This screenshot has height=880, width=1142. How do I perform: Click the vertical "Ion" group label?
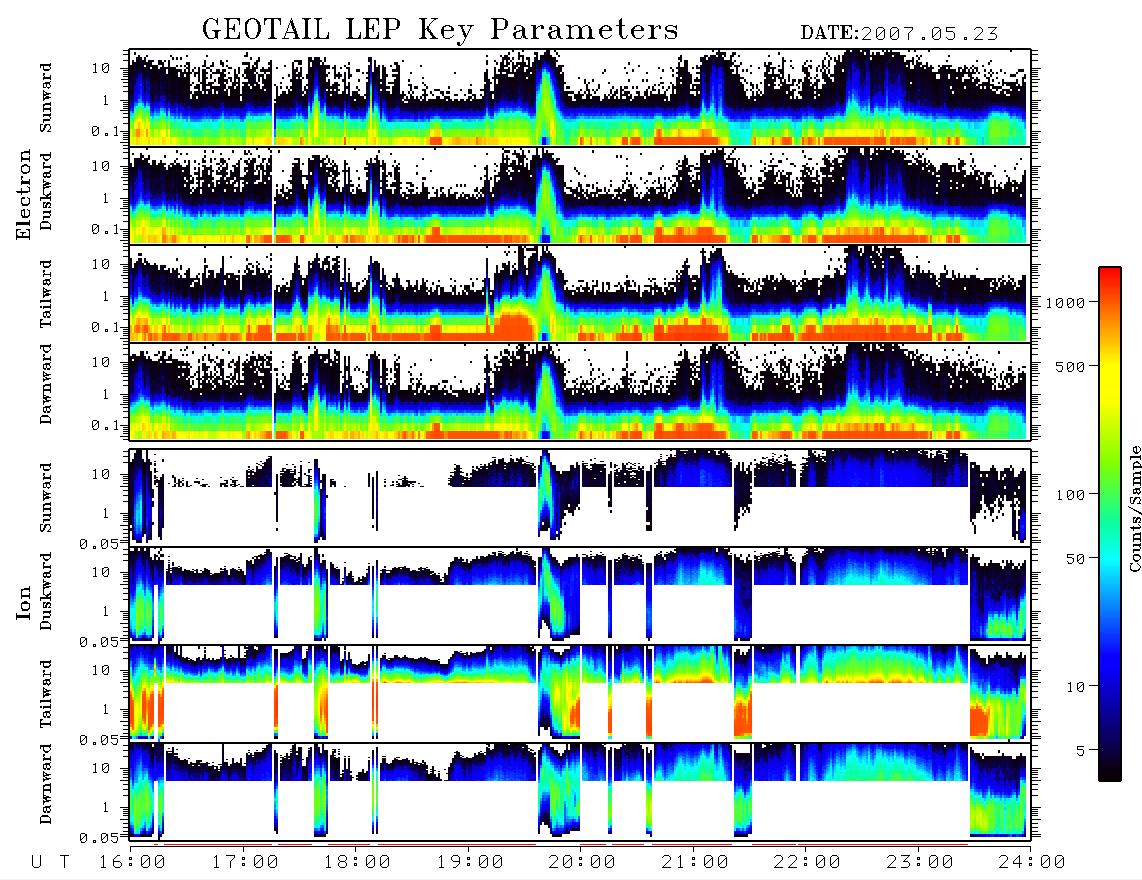coord(23,604)
